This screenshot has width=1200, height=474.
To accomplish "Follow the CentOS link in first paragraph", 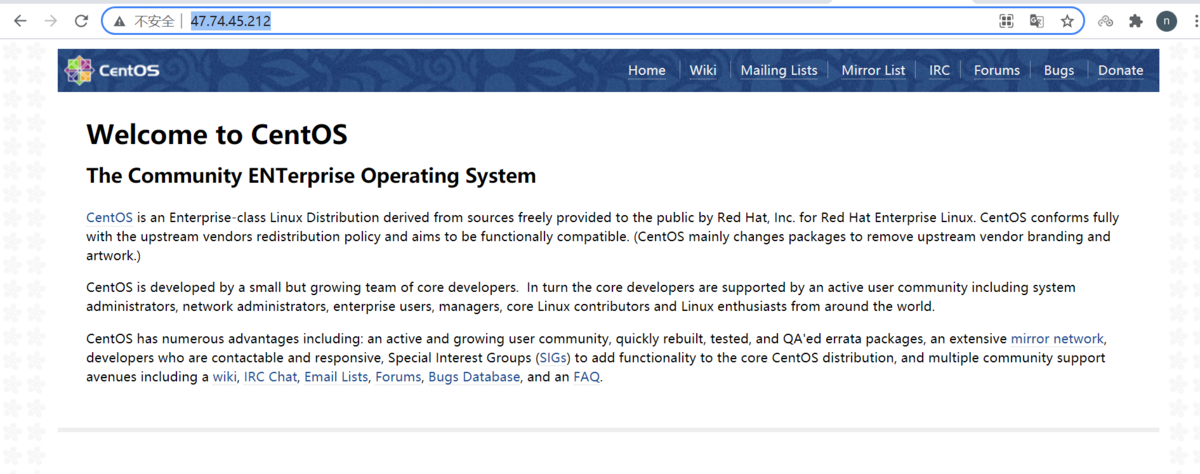I will coord(109,217).
